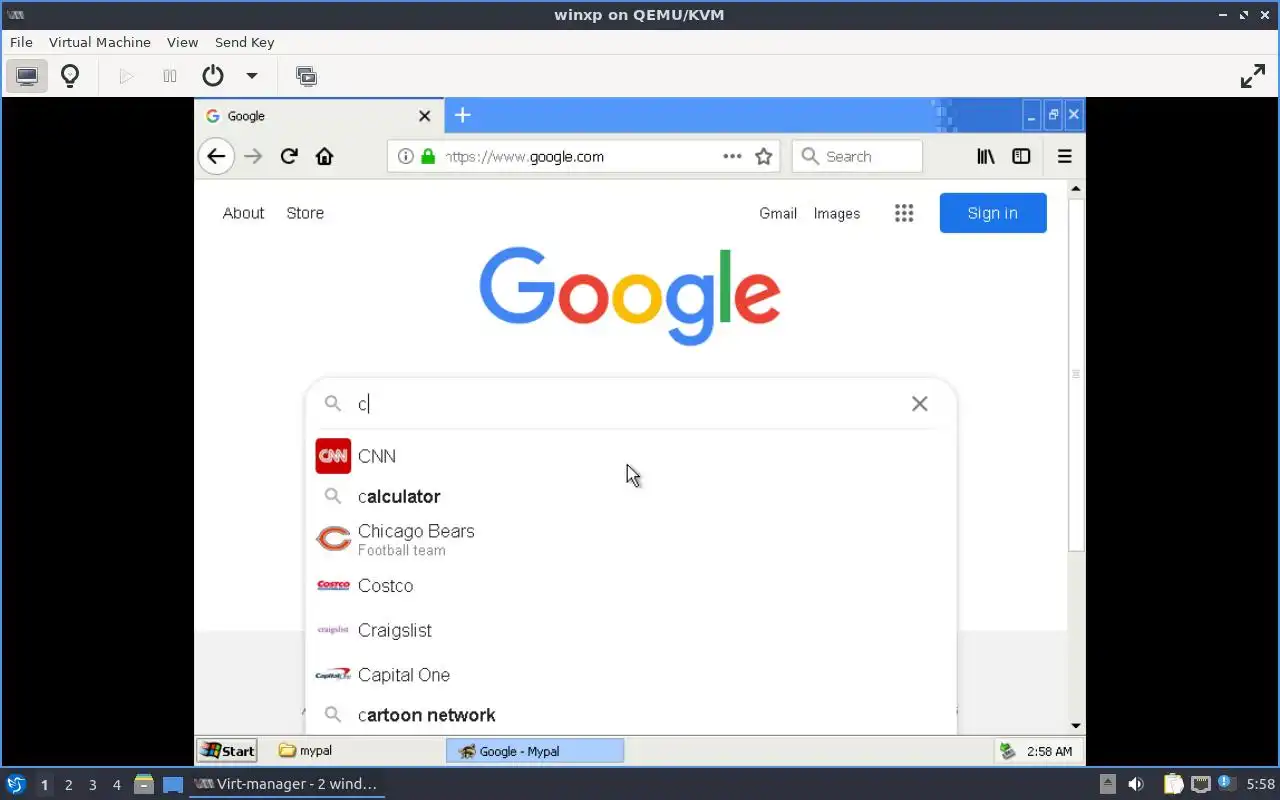Open the Google apps grid
Viewport: 1280px width, 800px height.
(904, 213)
